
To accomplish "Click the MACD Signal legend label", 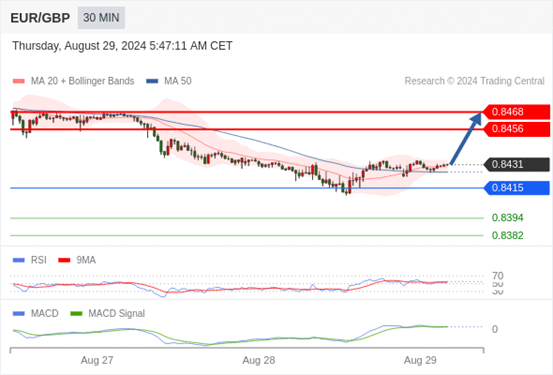I will 117,313.
